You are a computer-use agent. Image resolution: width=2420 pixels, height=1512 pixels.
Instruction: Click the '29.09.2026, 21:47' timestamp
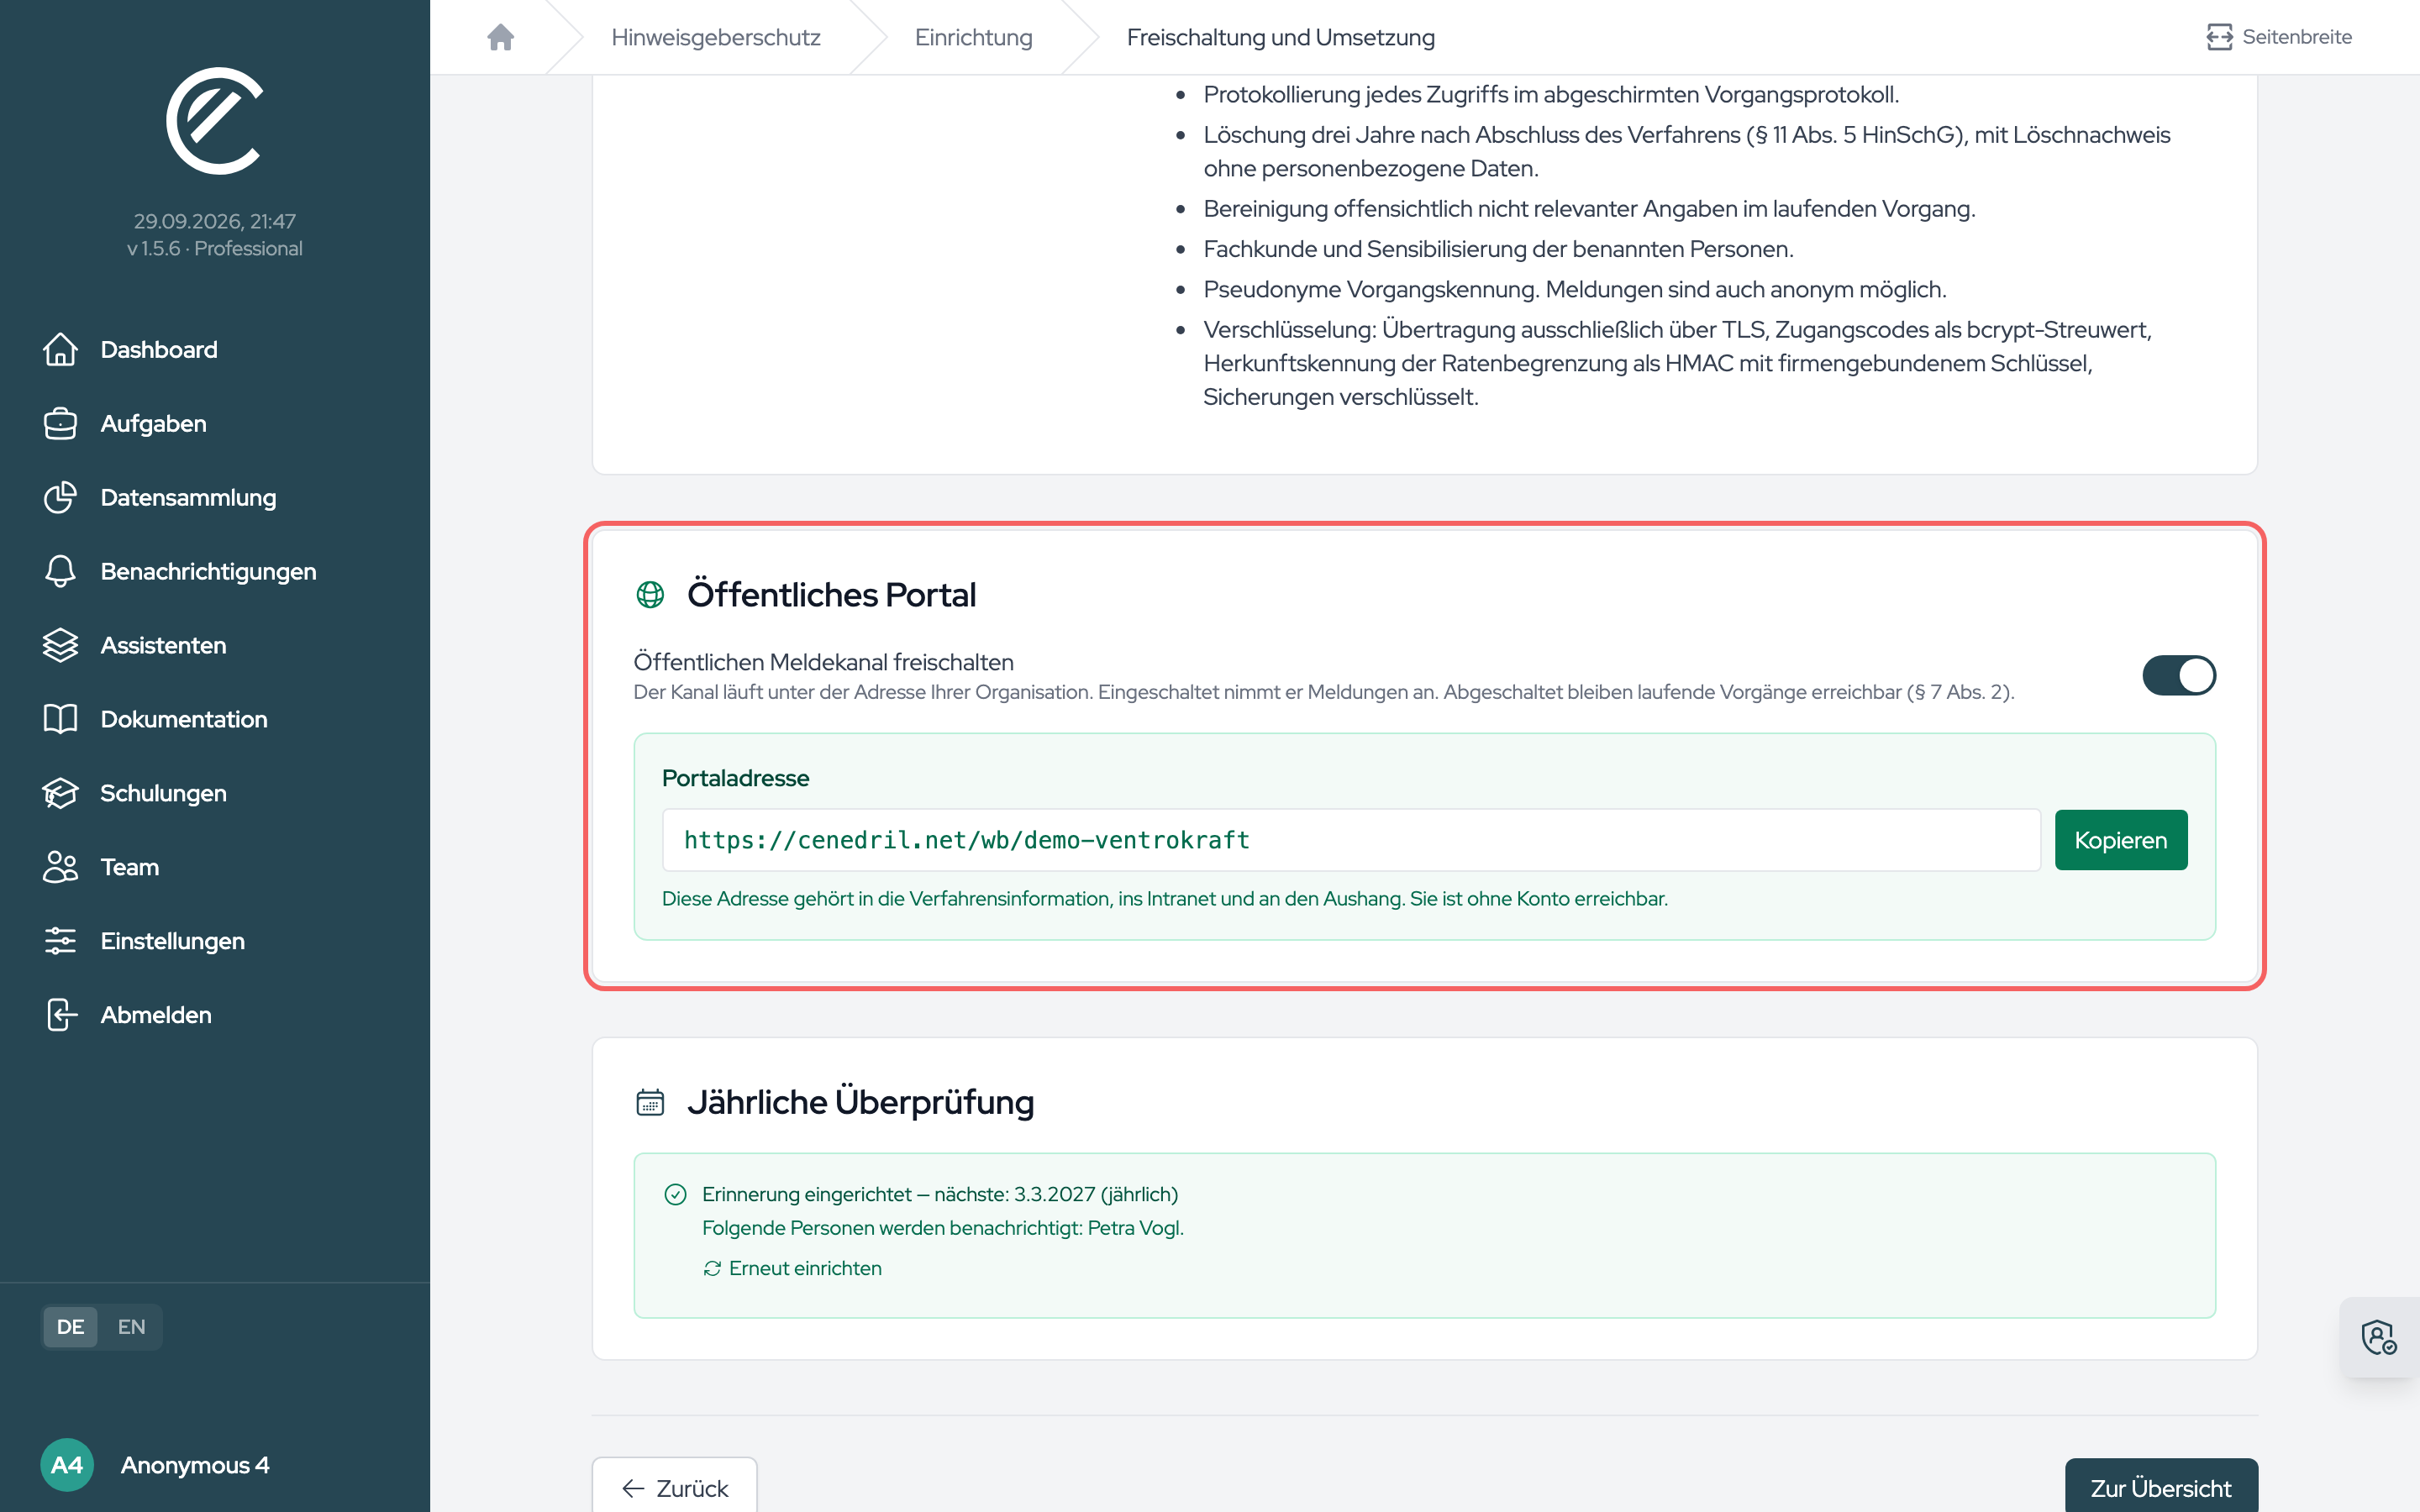coord(214,221)
